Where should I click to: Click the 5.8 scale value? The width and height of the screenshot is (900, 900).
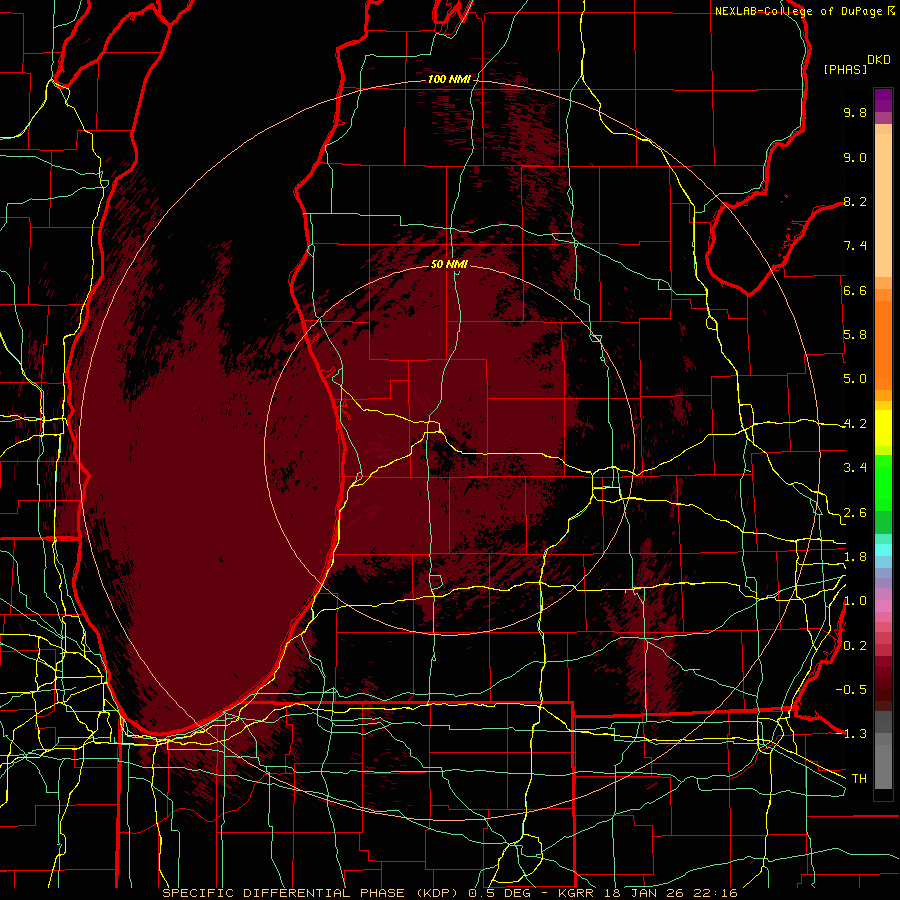pyautogui.click(x=855, y=334)
